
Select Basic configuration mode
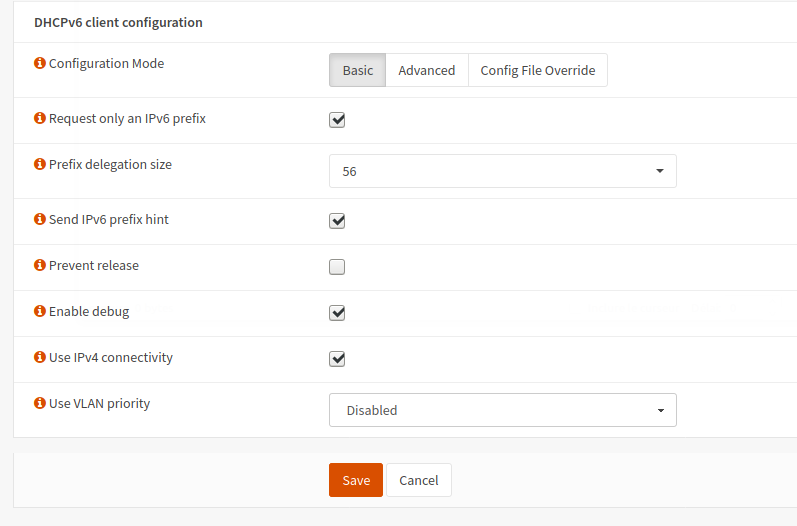coord(357,71)
